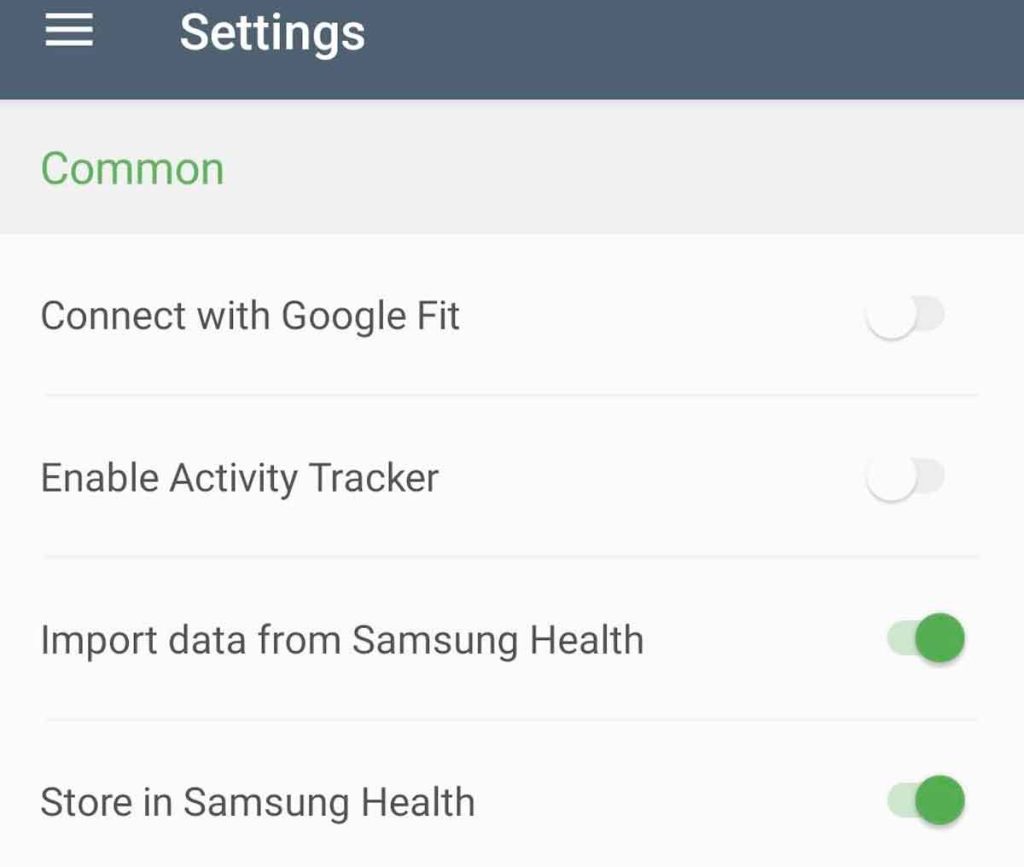Click the Settings title in the header
The width and height of the screenshot is (1024, 867).
pos(272,34)
